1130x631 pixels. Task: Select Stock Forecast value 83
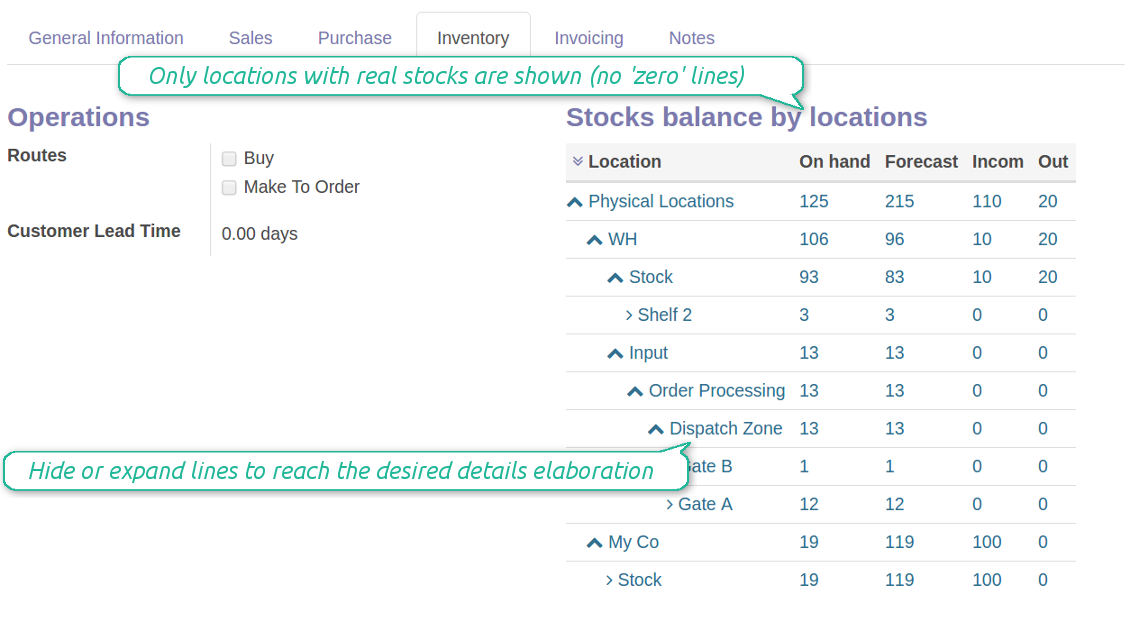tap(894, 277)
